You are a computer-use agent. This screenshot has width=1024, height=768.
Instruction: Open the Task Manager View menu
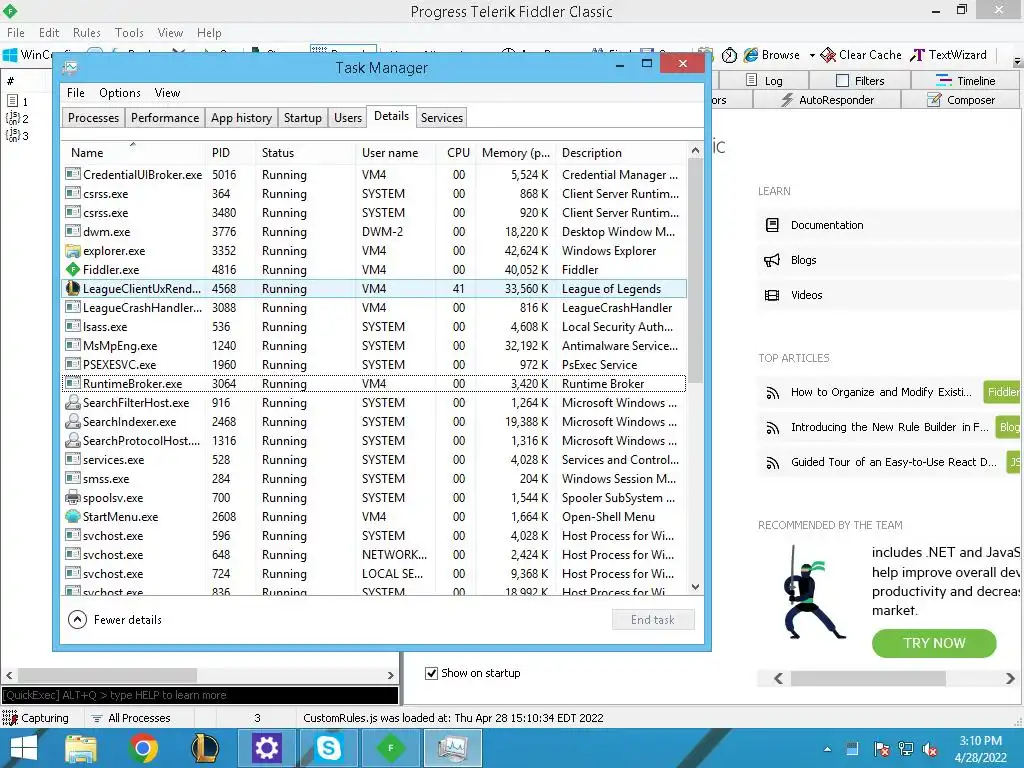point(167,93)
